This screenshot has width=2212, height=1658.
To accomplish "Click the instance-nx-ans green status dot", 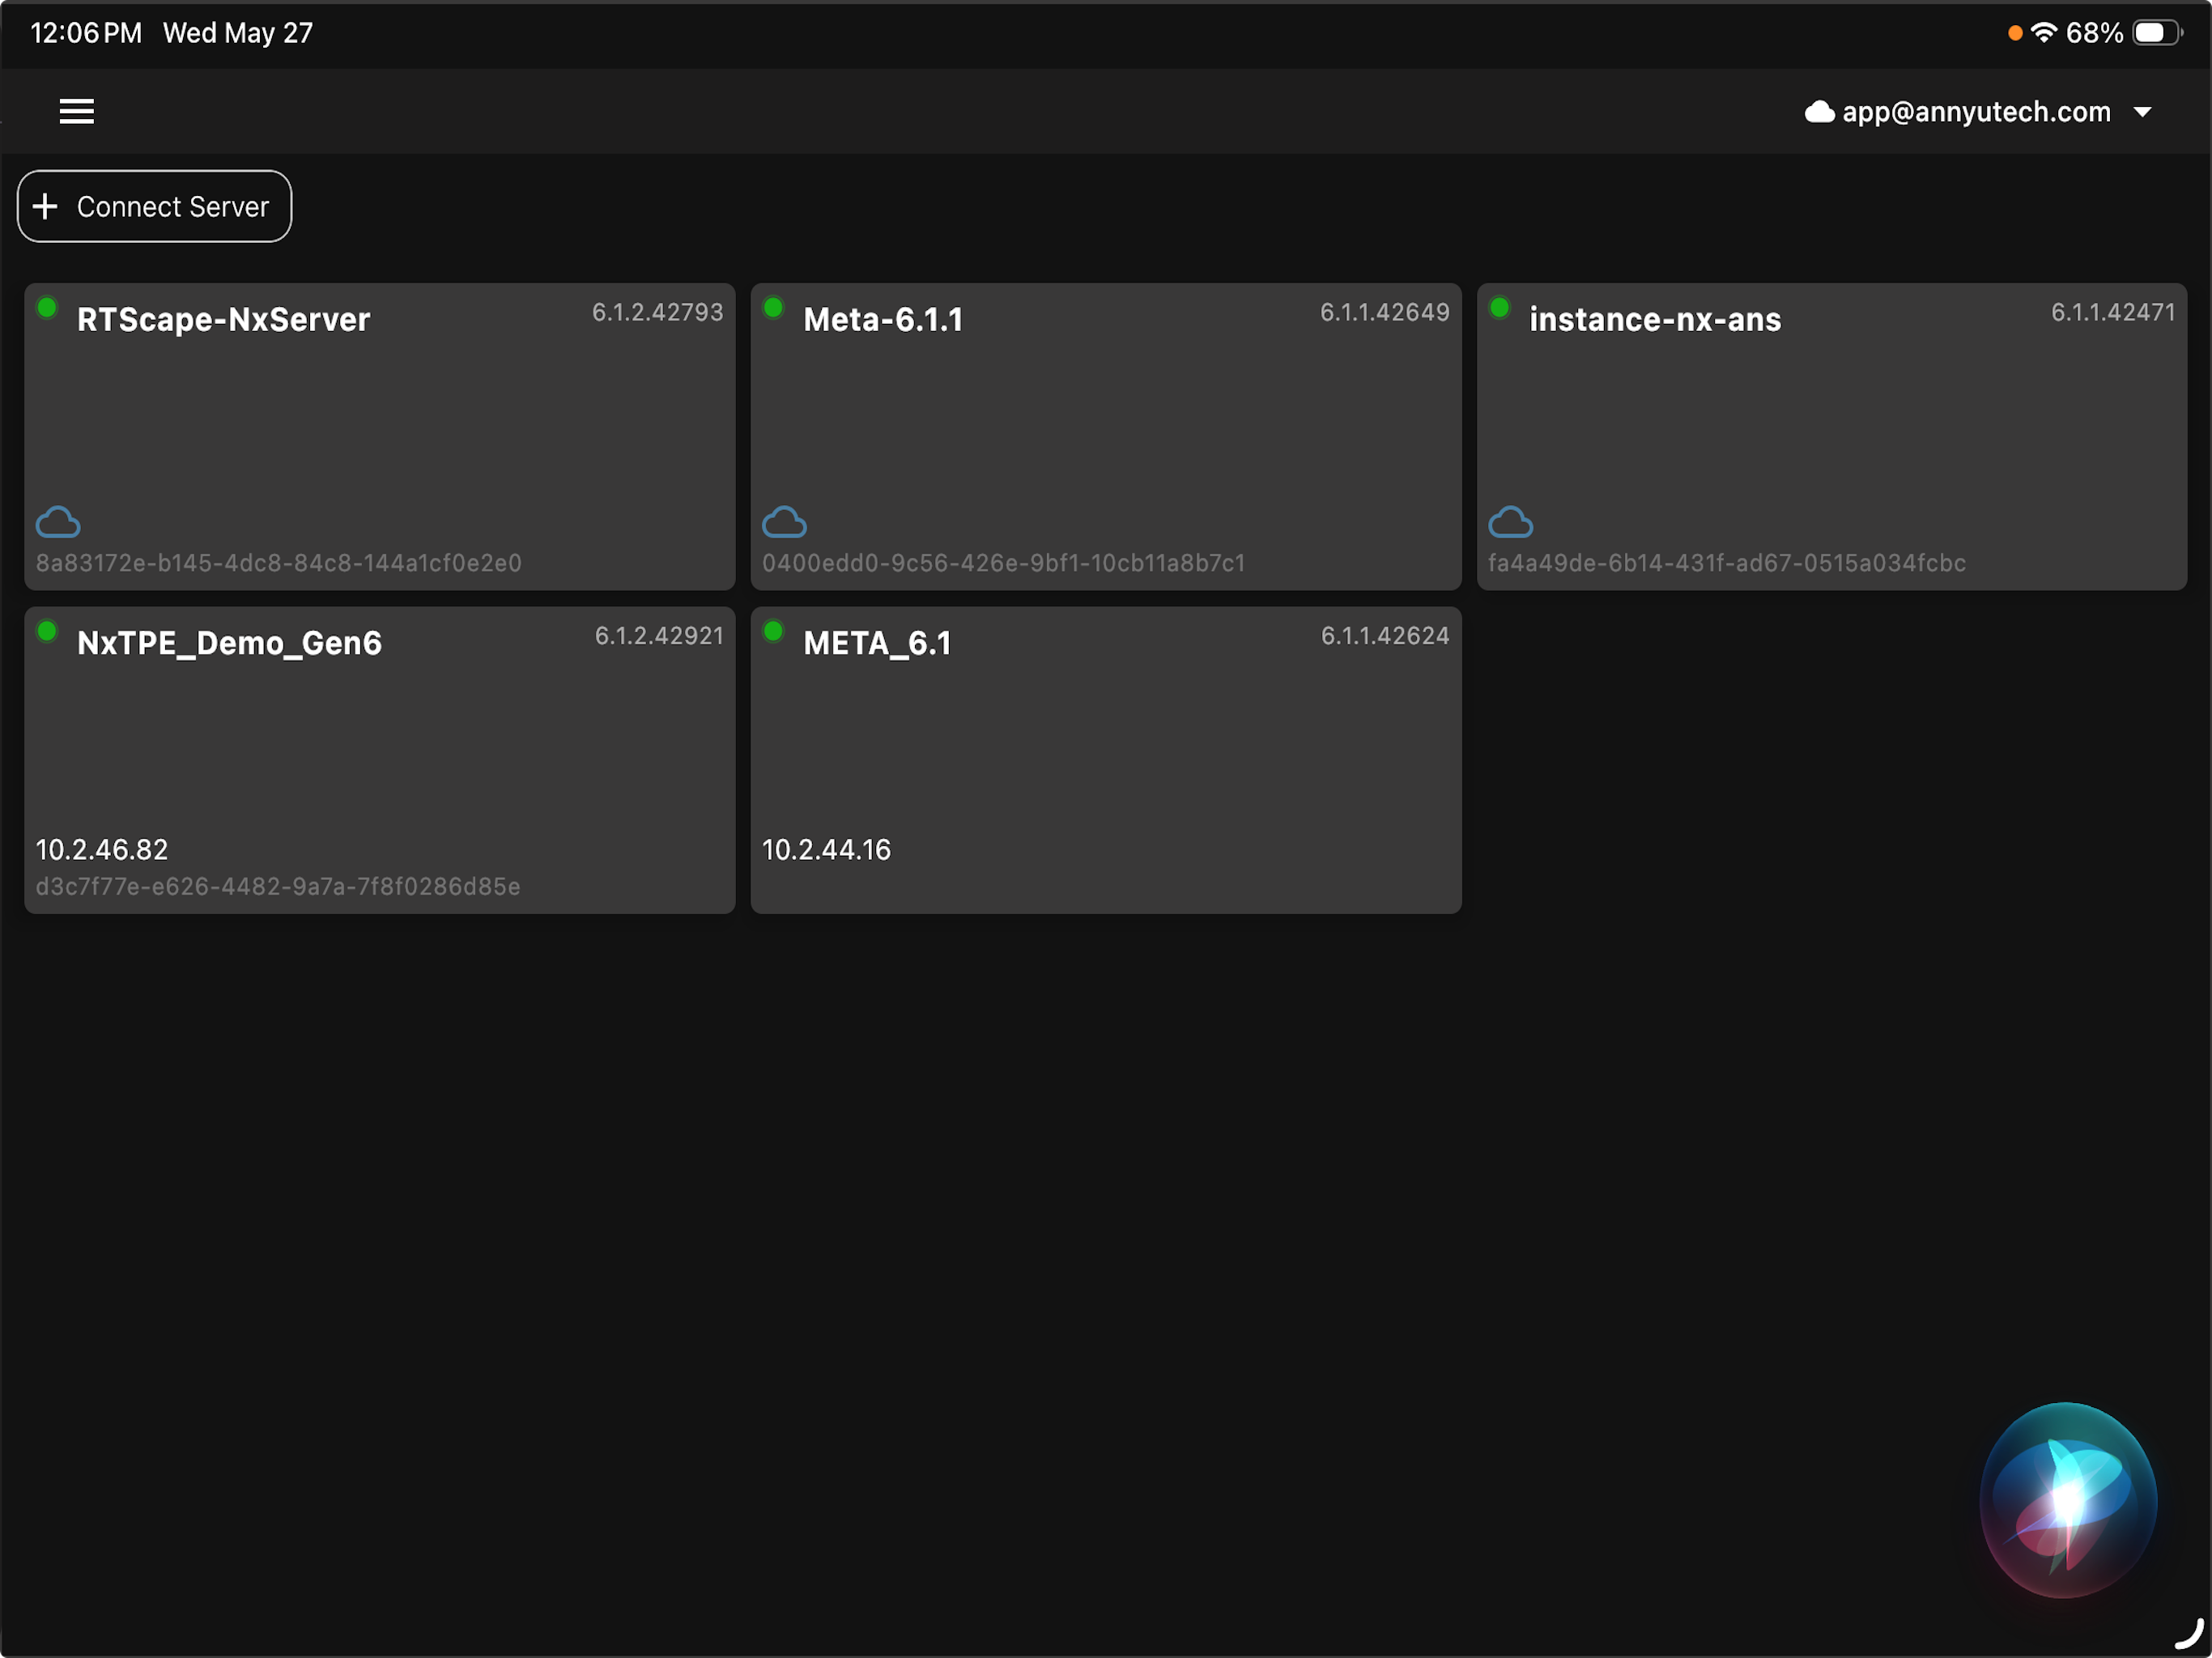I will (x=1499, y=307).
